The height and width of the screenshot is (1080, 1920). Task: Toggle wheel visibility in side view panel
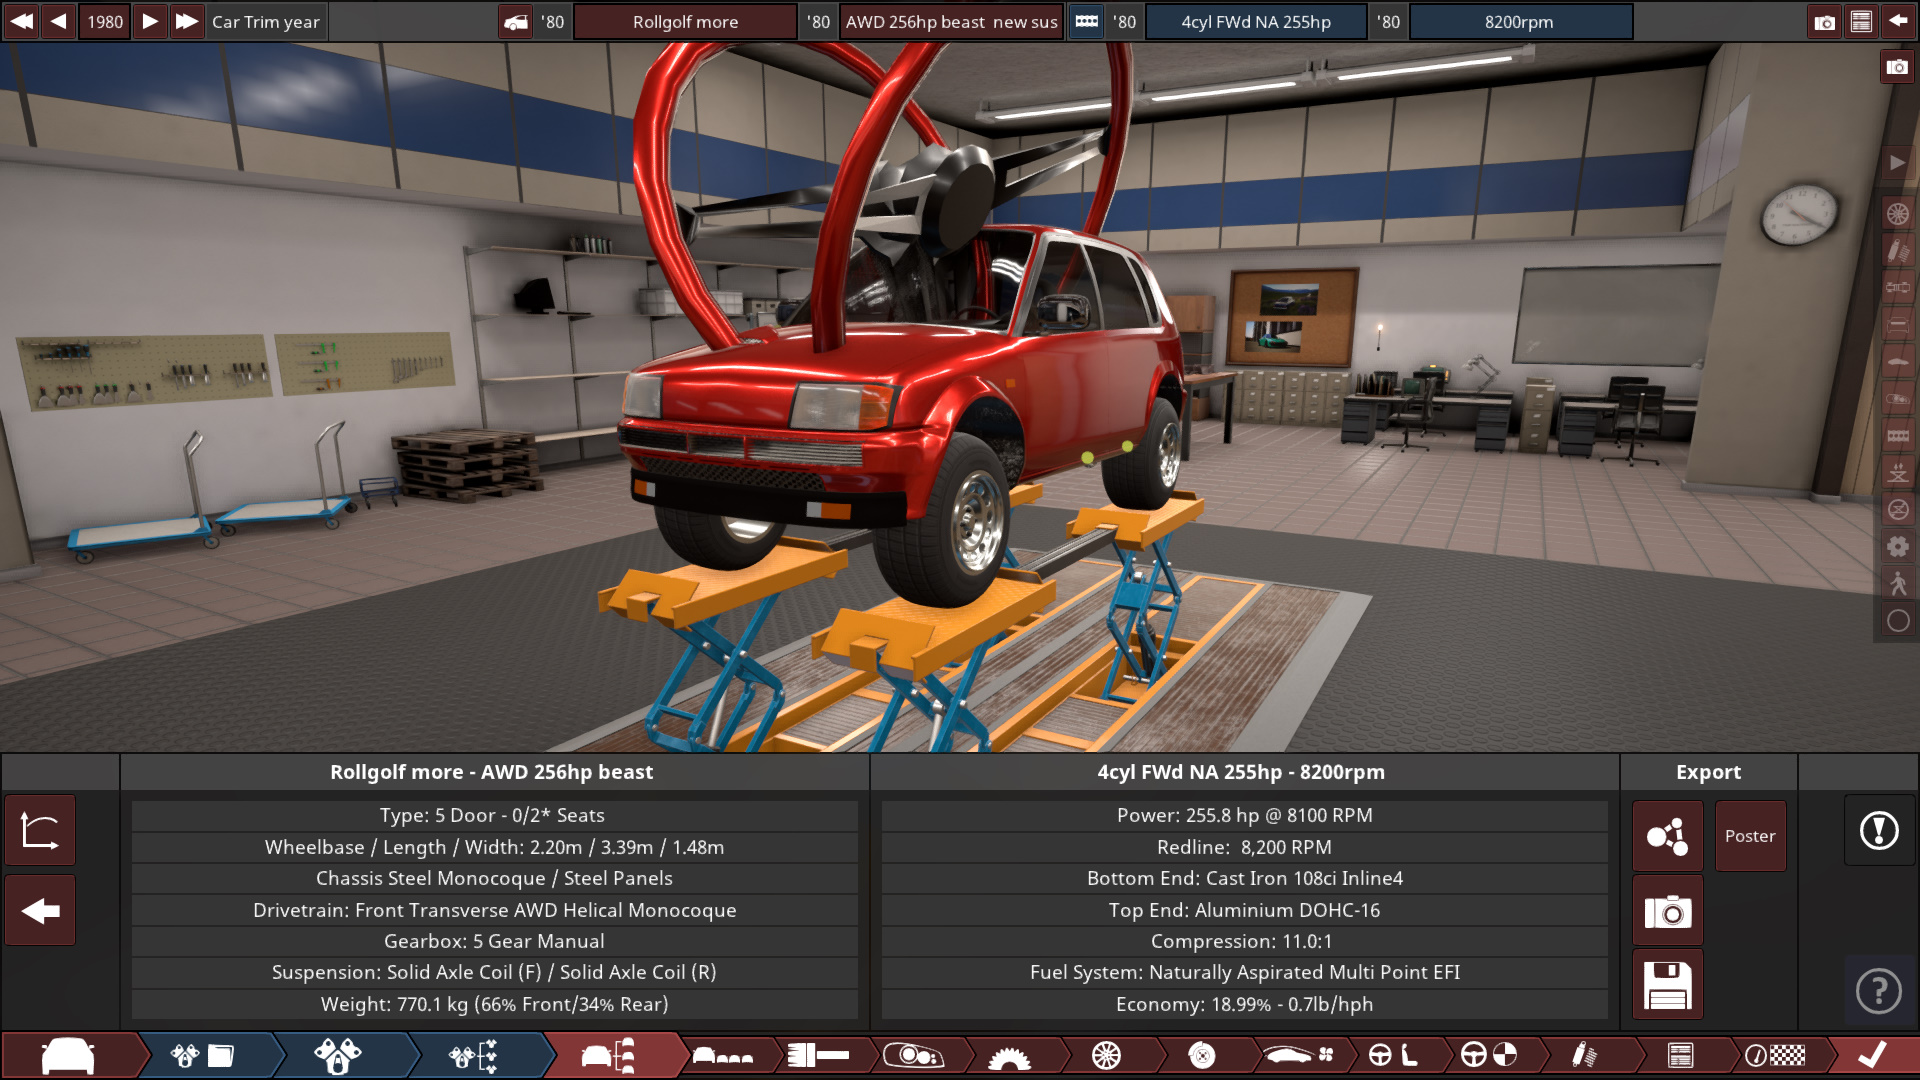(x=1897, y=213)
